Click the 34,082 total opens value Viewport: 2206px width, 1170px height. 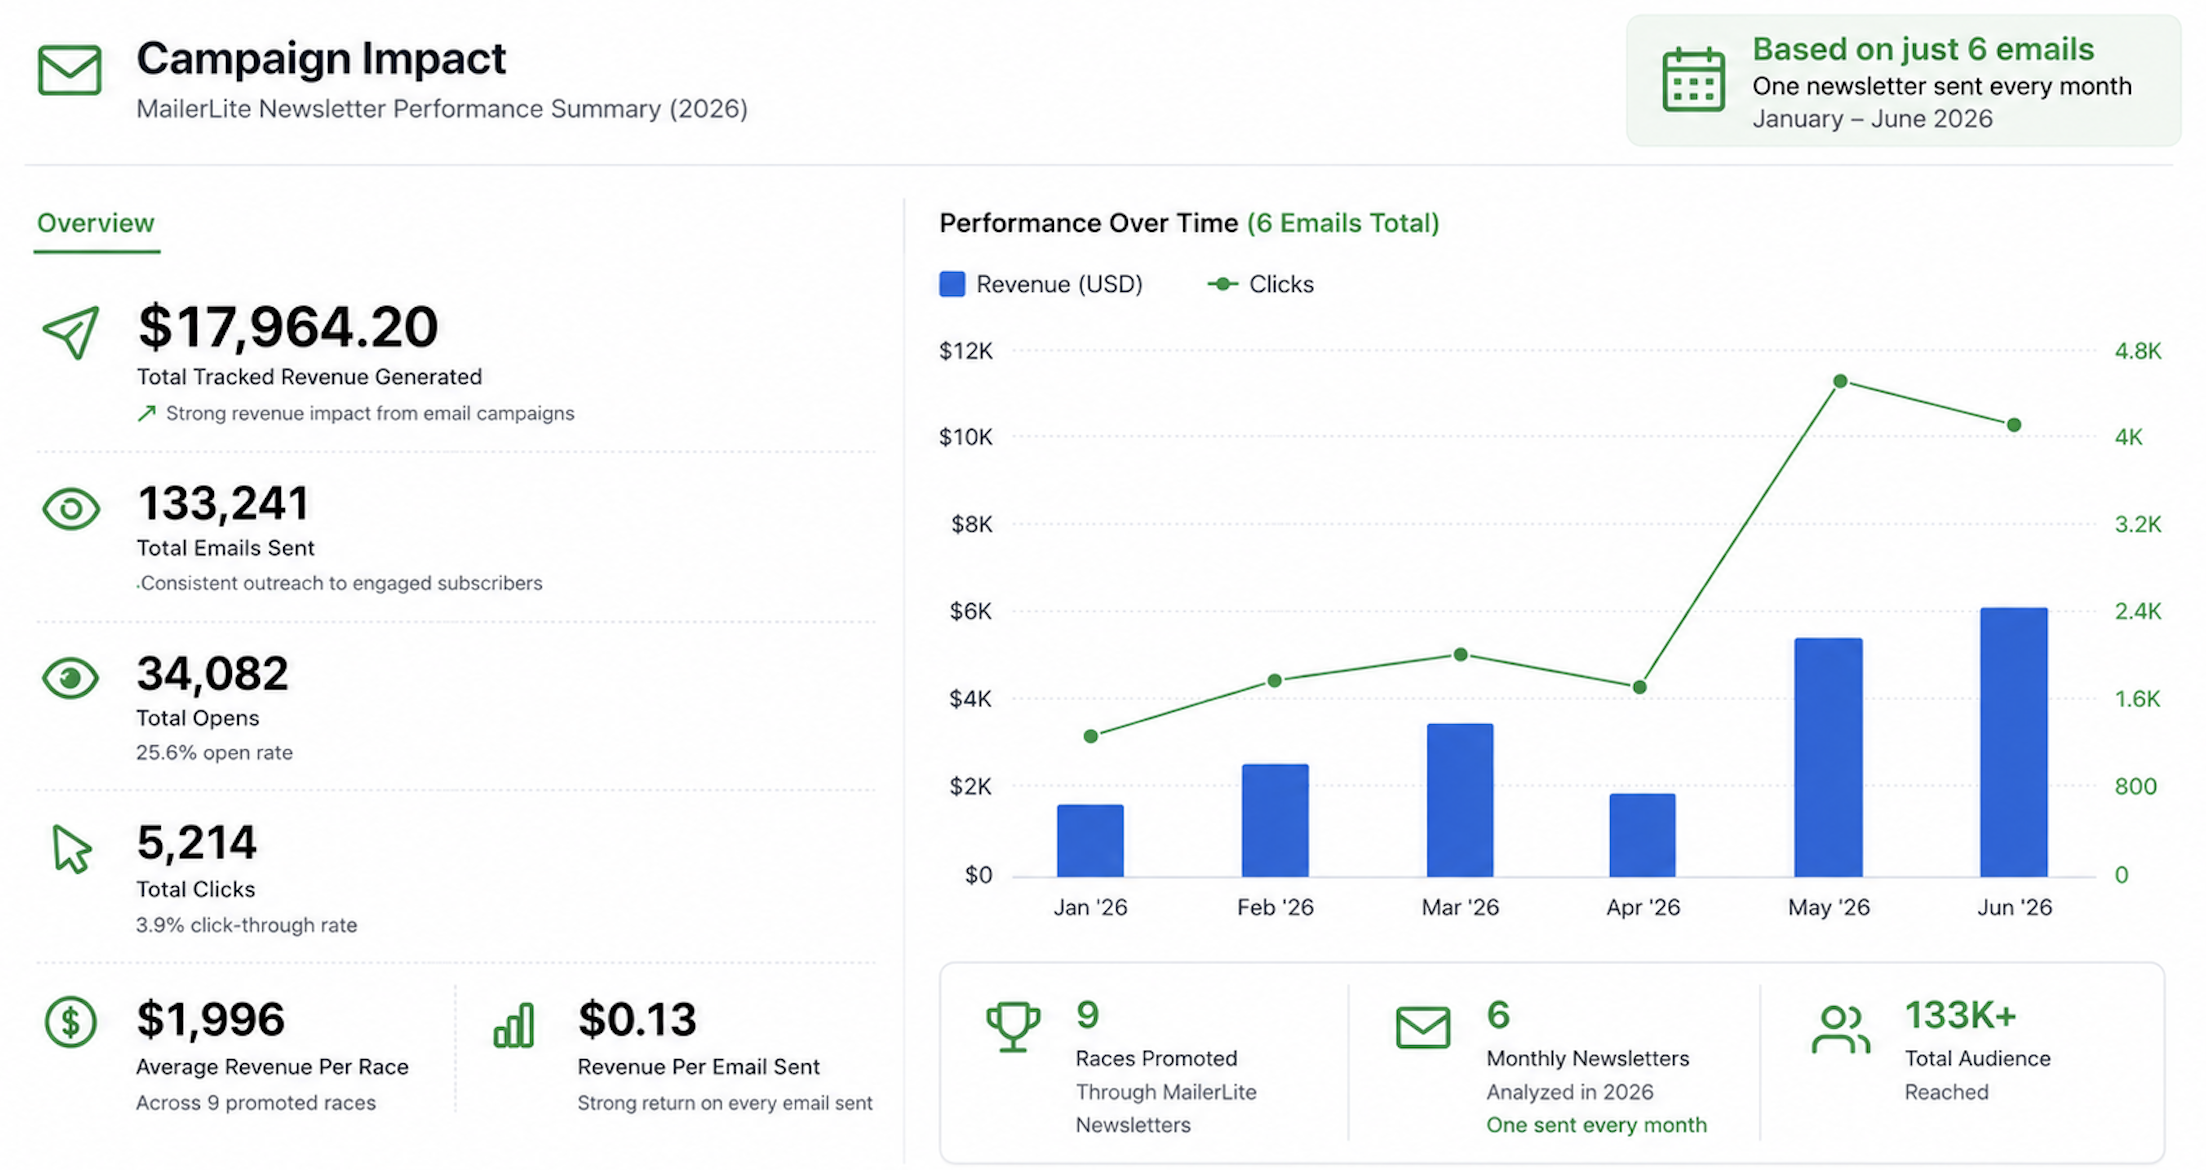213,673
